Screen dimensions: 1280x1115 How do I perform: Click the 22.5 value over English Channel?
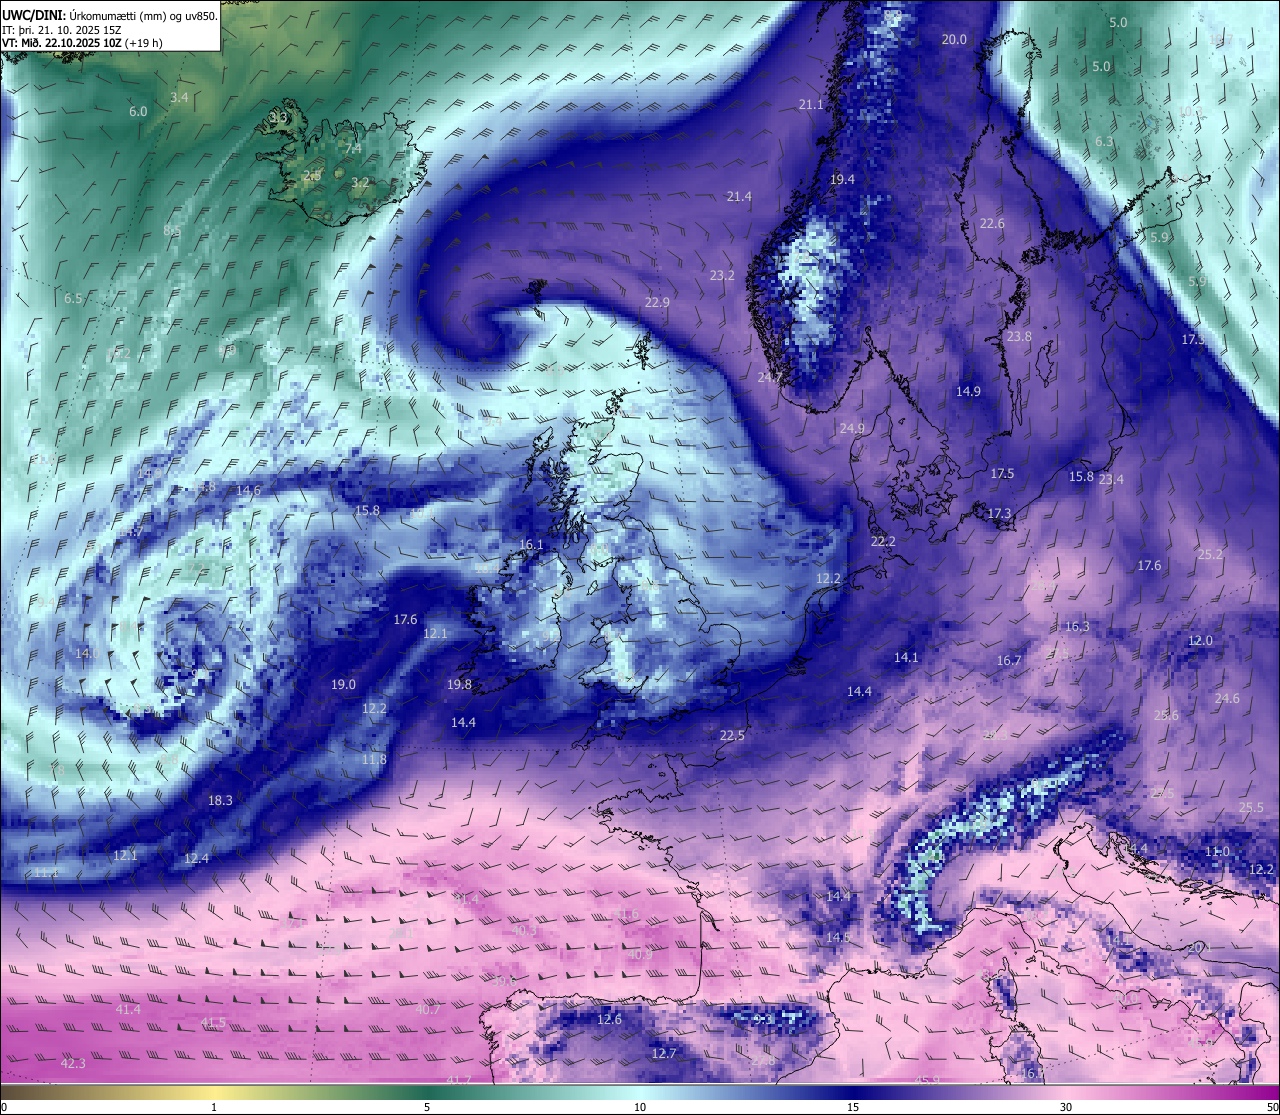pyautogui.click(x=732, y=736)
